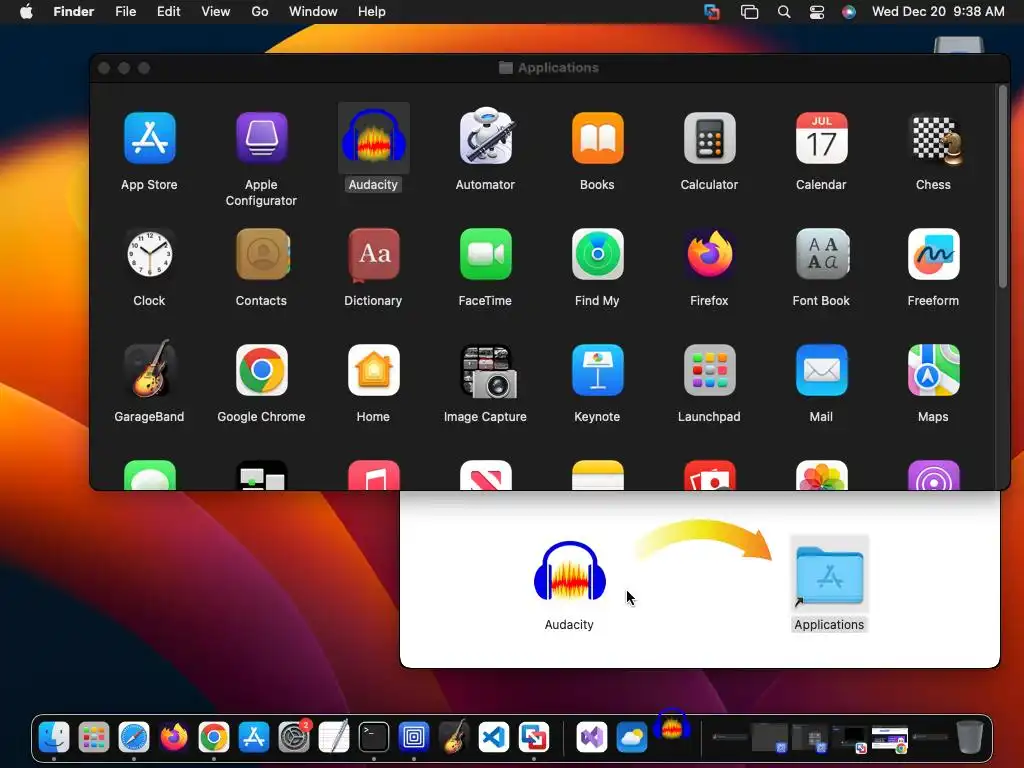Image resolution: width=1024 pixels, height=768 pixels.
Task: Open the Edit menu
Action: coord(168,12)
